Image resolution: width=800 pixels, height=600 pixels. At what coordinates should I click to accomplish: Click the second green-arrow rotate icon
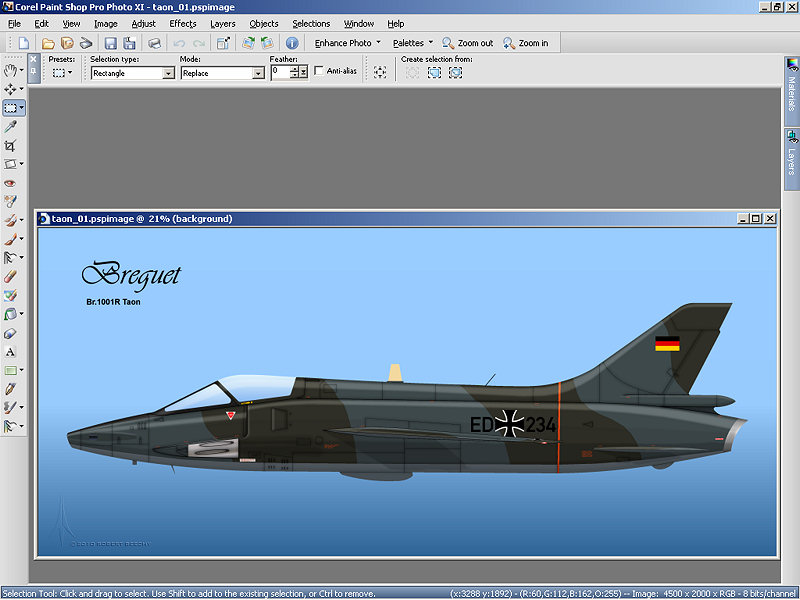pos(267,43)
